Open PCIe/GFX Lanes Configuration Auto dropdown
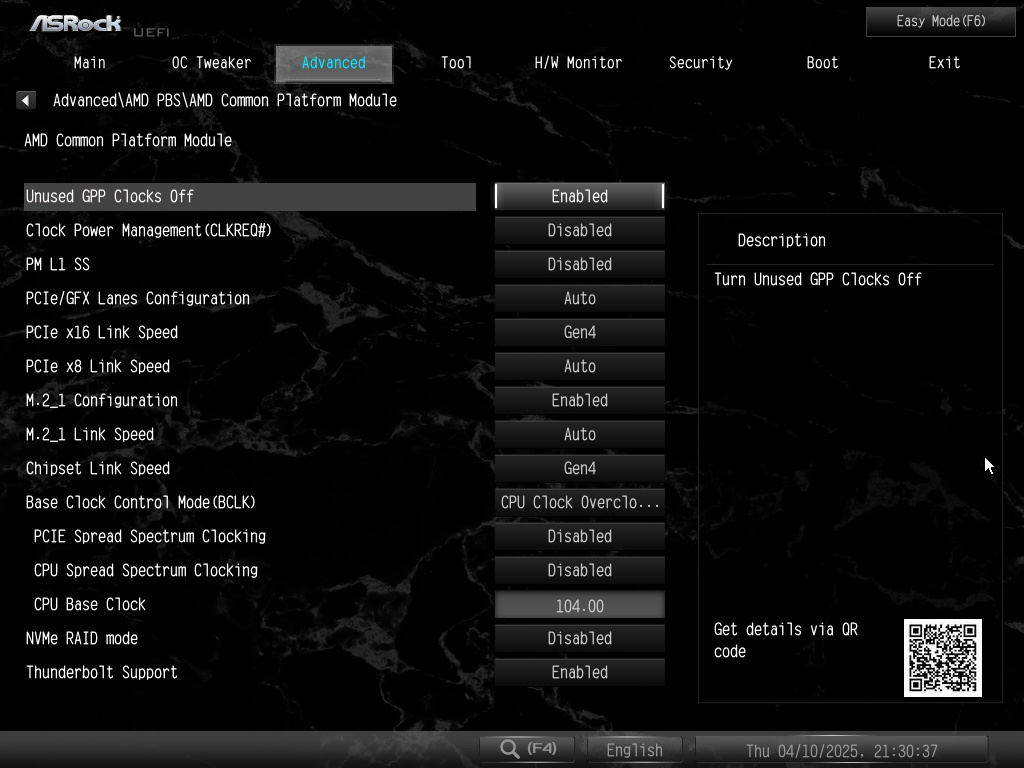Screen dimensions: 1024x768 click(579, 298)
